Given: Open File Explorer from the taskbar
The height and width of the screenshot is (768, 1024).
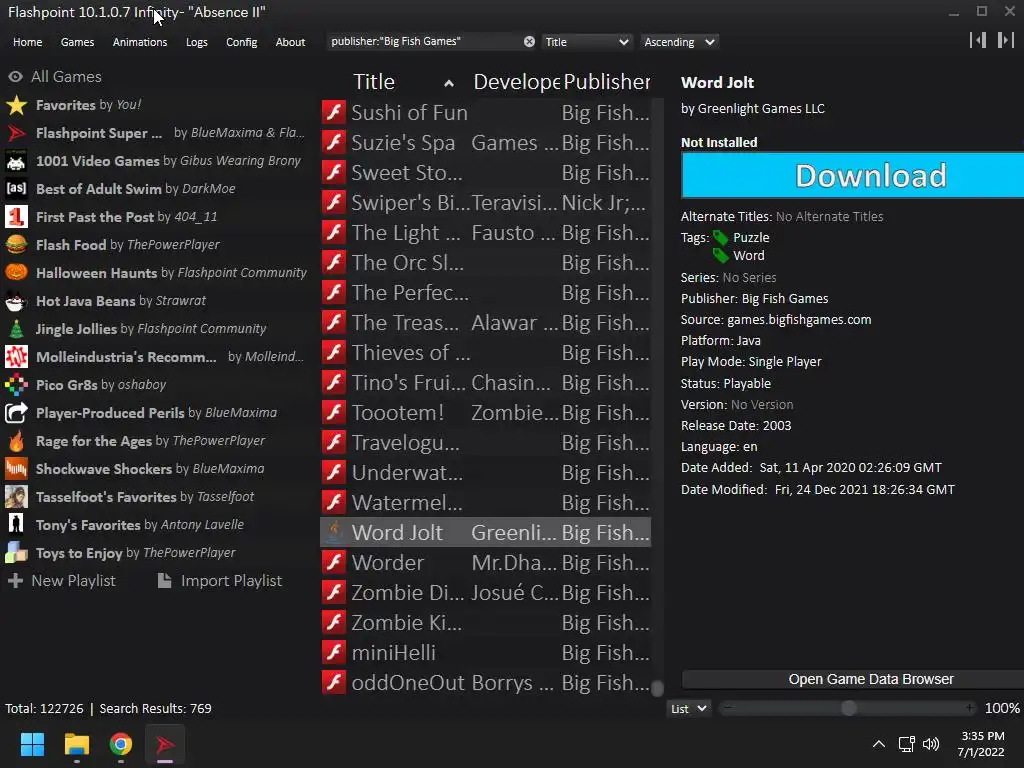Looking at the screenshot, I should (x=77, y=744).
